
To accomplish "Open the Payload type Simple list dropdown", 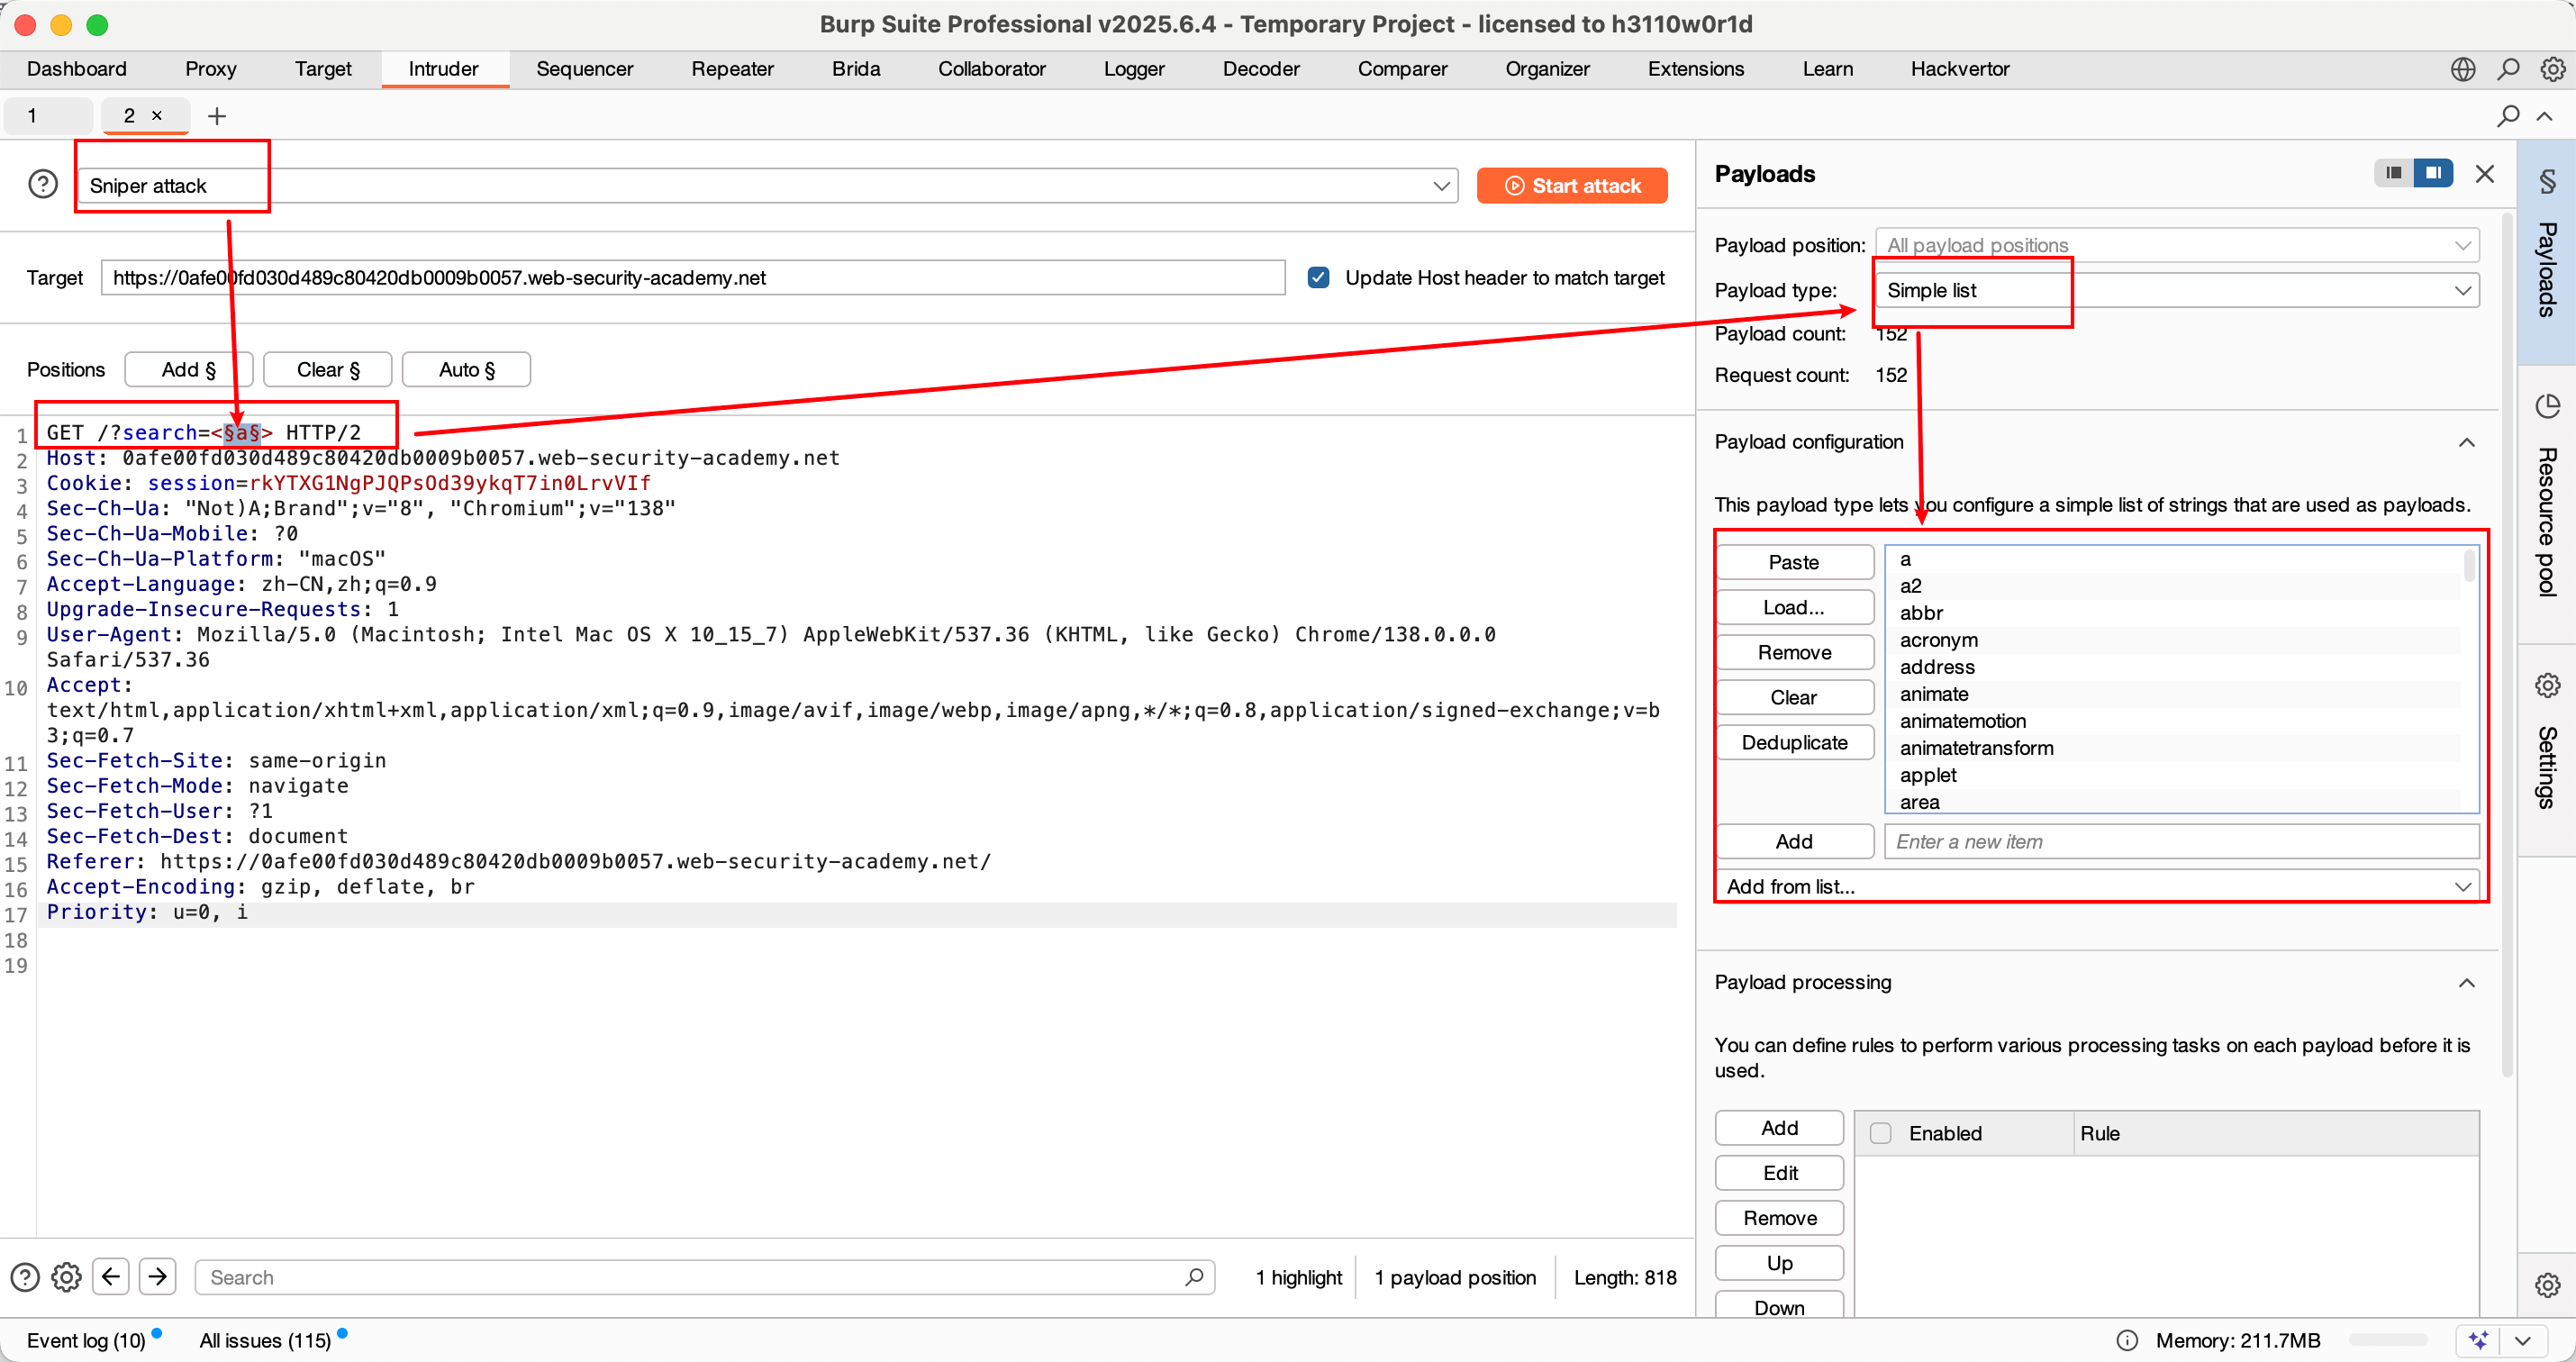I will point(2177,290).
